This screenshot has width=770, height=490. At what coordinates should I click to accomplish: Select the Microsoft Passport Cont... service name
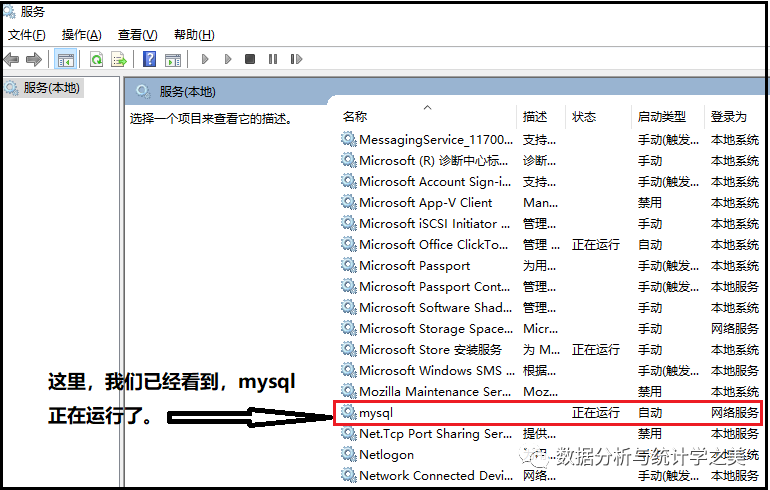point(435,286)
